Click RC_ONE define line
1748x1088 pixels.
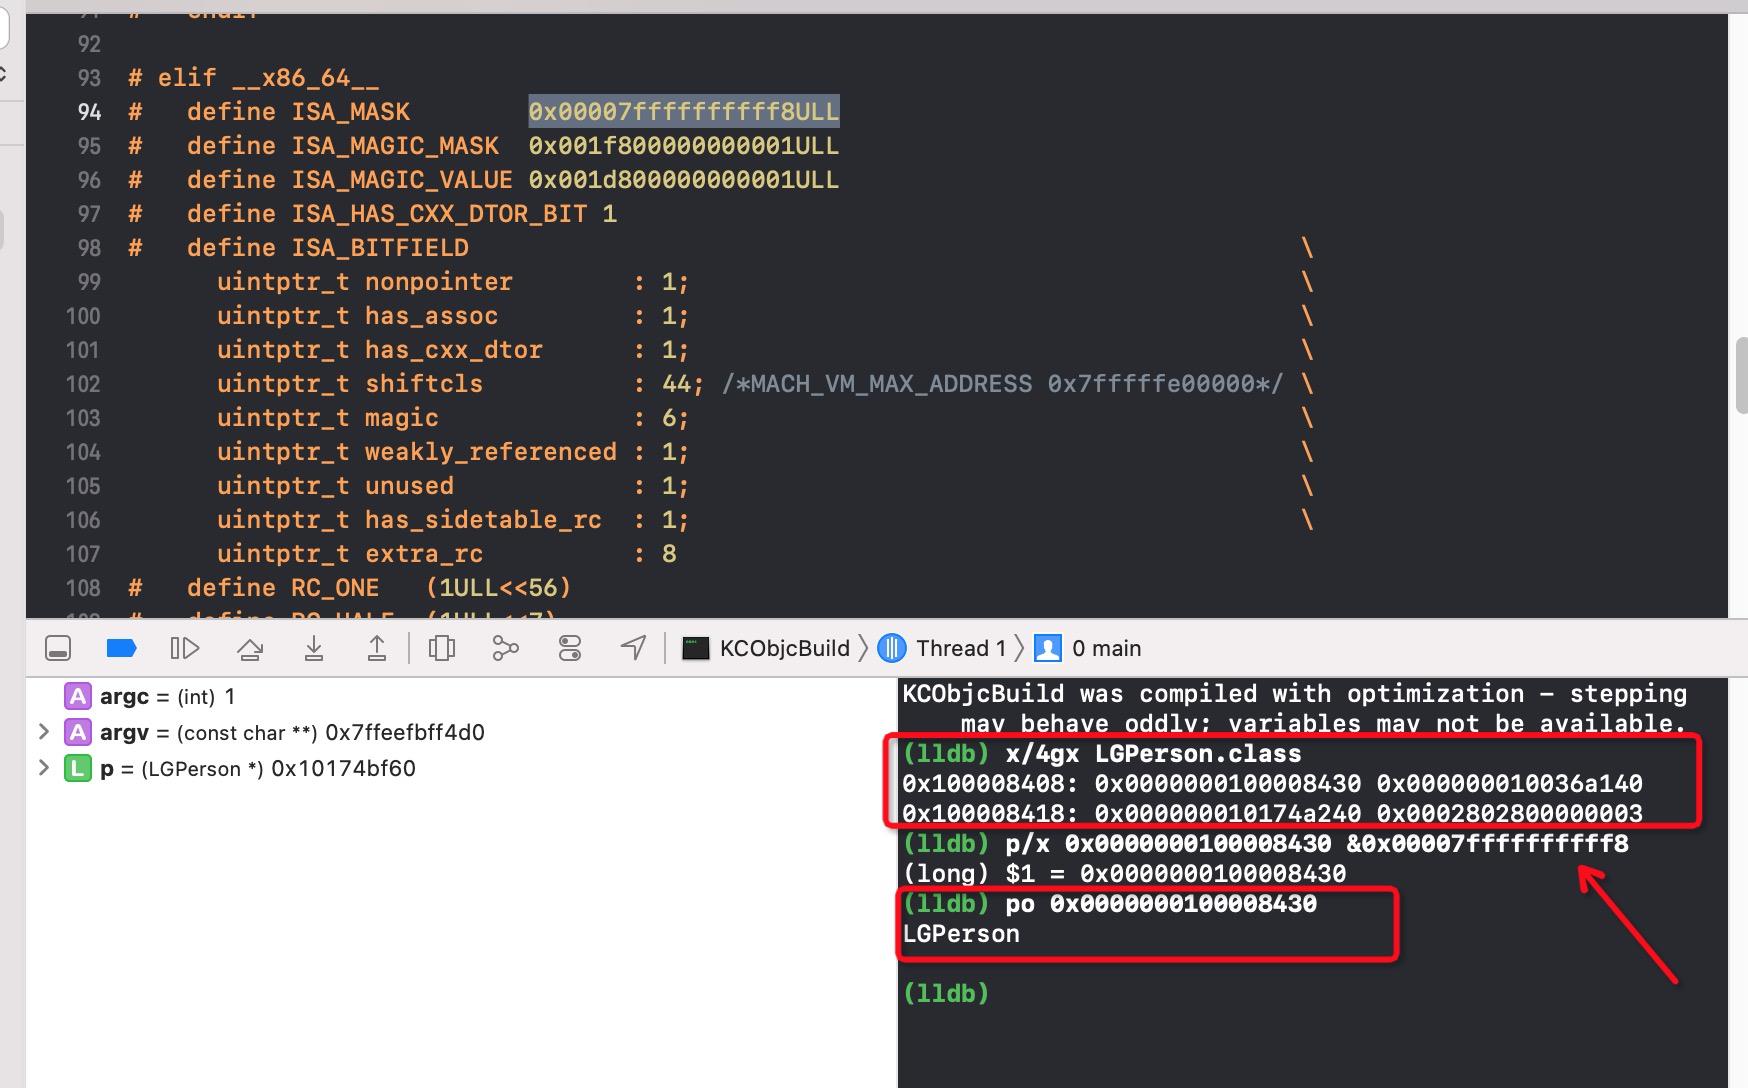pyautogui.click(x=350, y=588)
